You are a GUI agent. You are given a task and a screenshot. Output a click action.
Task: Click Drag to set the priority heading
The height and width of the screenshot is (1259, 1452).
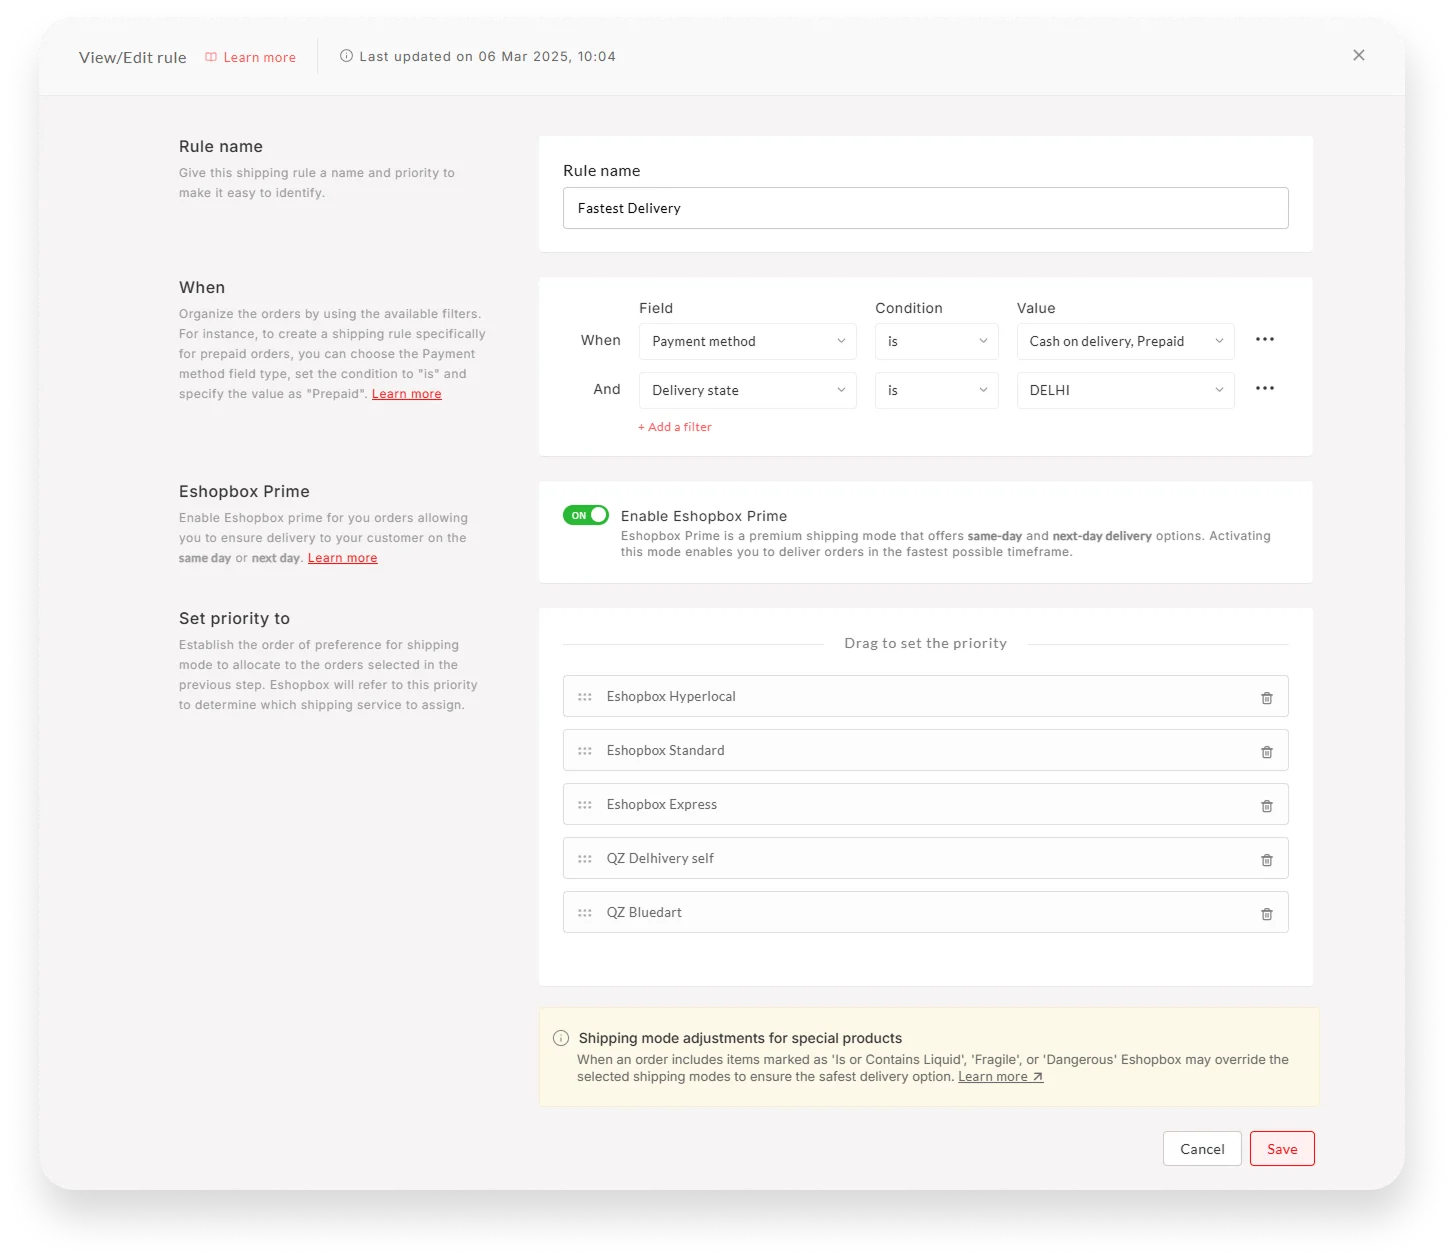925,643
